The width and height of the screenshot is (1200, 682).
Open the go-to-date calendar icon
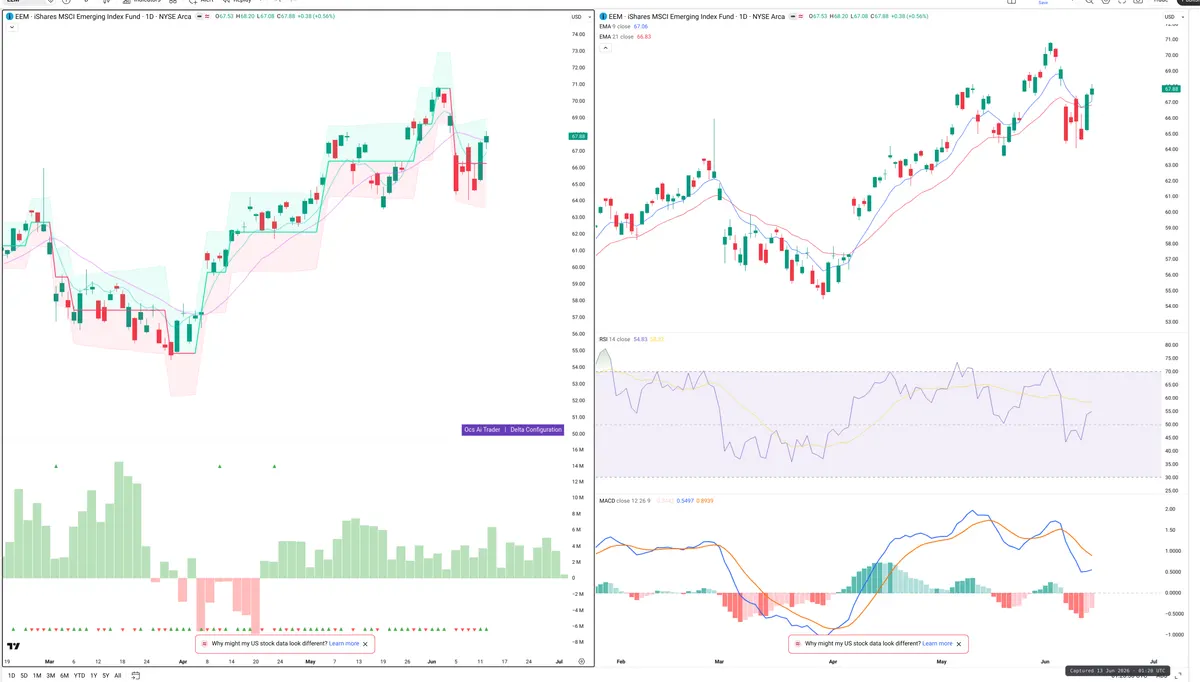[135, 676]
